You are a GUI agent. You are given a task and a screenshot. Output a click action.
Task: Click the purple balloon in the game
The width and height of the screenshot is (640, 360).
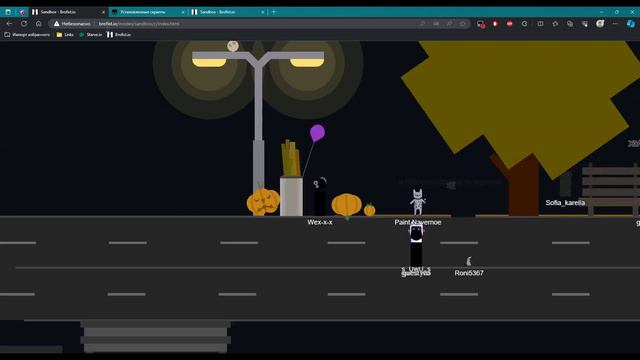click(317, 133)
